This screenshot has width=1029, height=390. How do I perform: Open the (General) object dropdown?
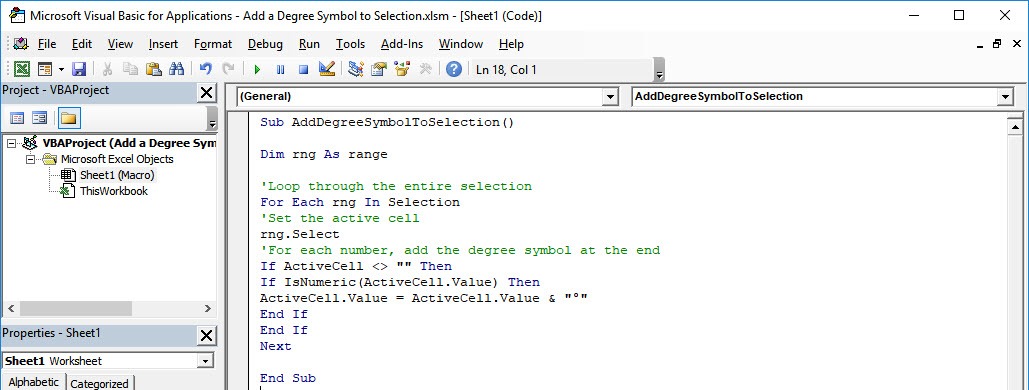coord(611,97)
